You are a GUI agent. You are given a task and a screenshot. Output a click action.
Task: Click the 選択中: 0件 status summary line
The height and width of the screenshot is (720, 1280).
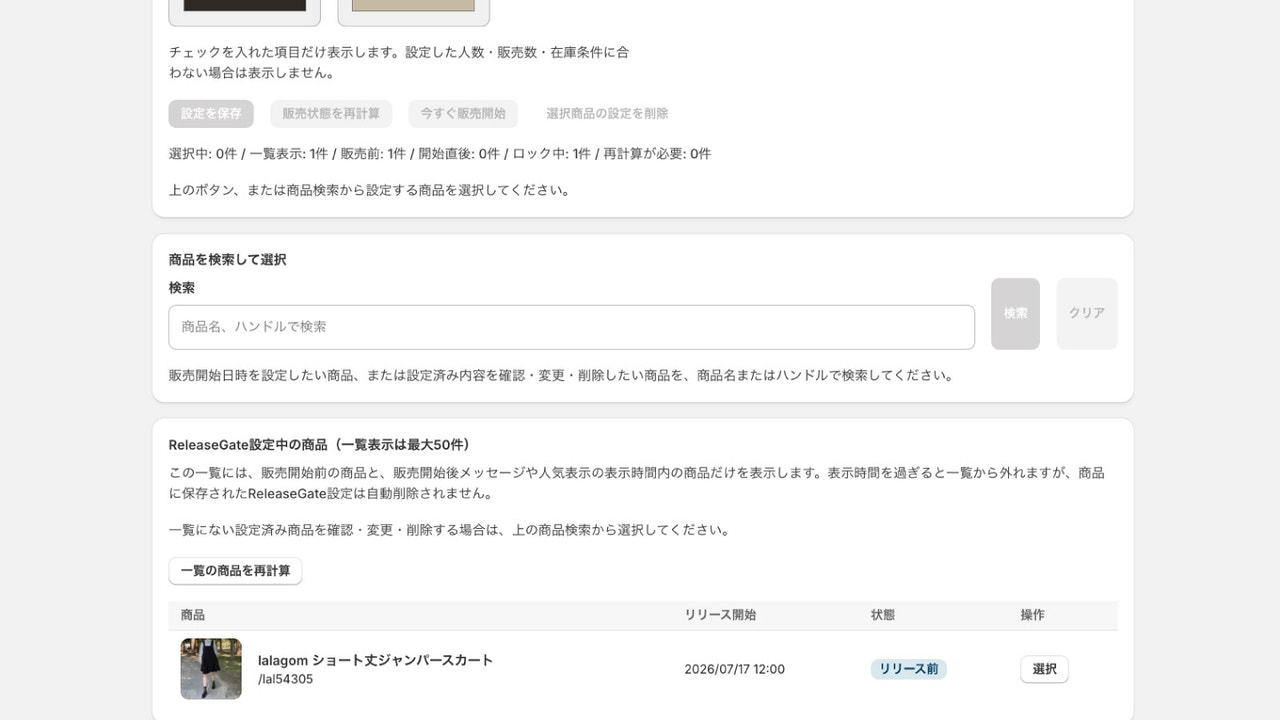click(440, 154)
